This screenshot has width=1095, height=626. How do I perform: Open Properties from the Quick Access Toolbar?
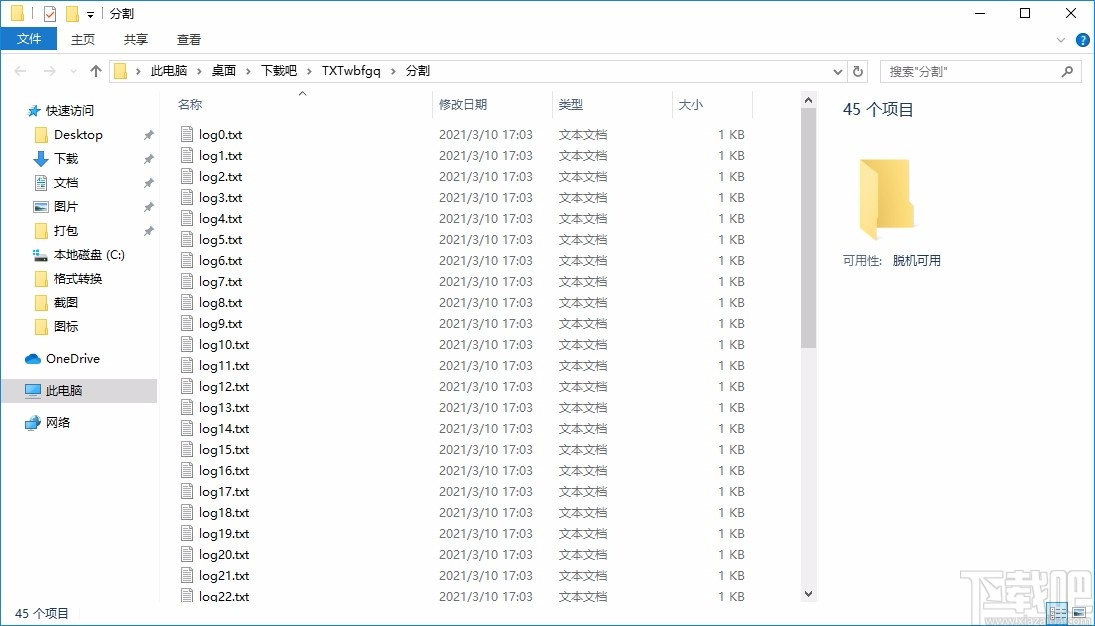pos(48,13)
